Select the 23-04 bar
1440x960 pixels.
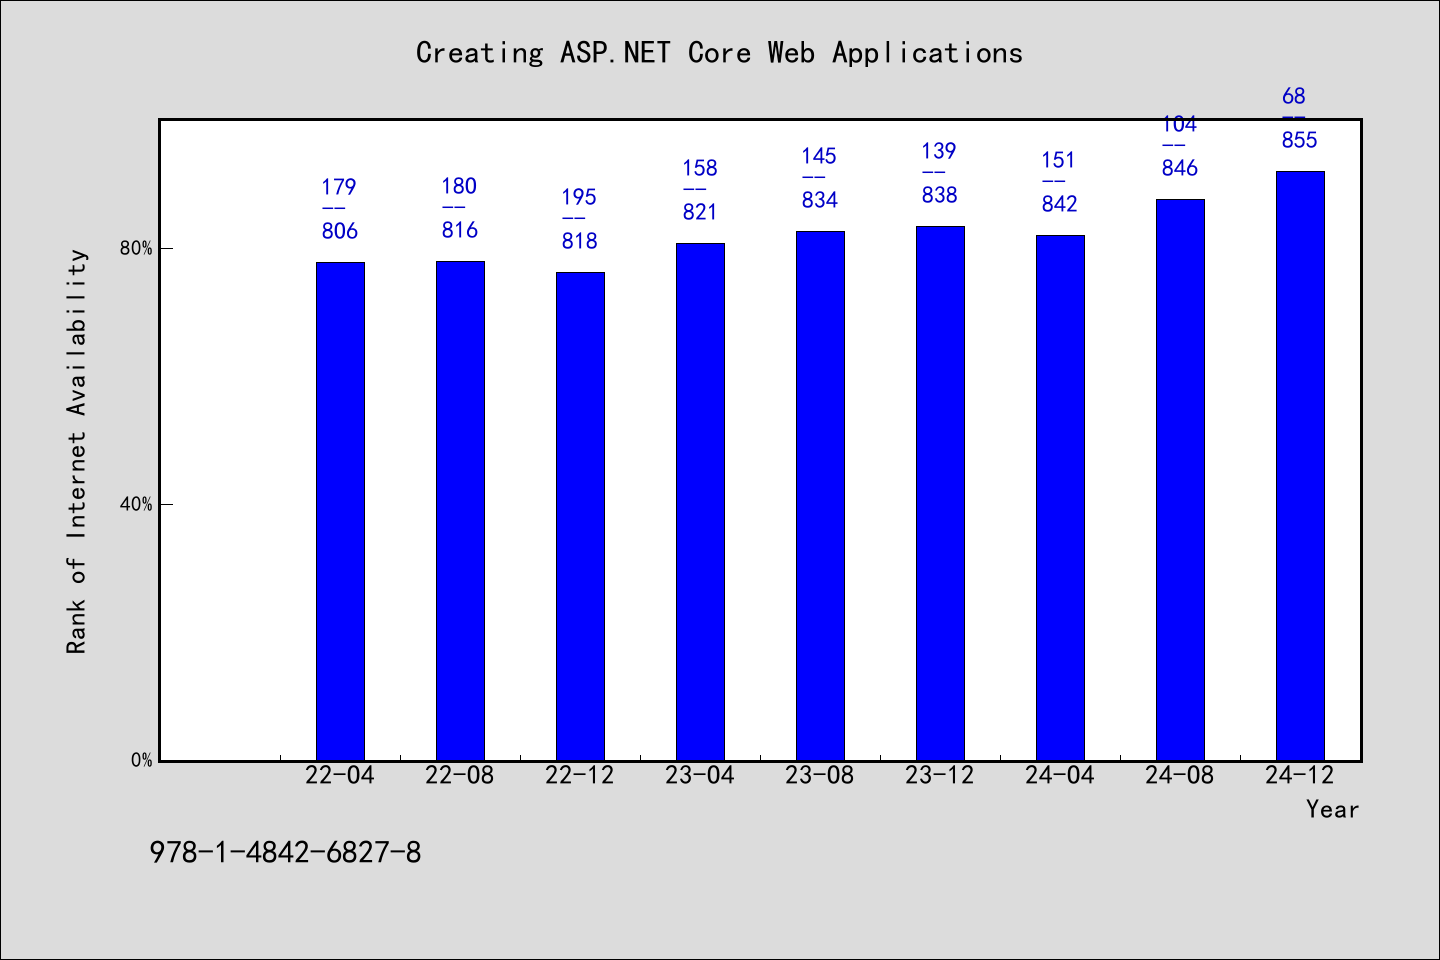tap(700, 502)
